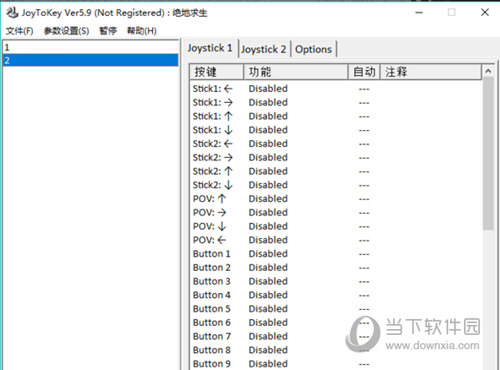Click the JoyToKey app icon in title bar
500x370 pixels.
point(12,13)
